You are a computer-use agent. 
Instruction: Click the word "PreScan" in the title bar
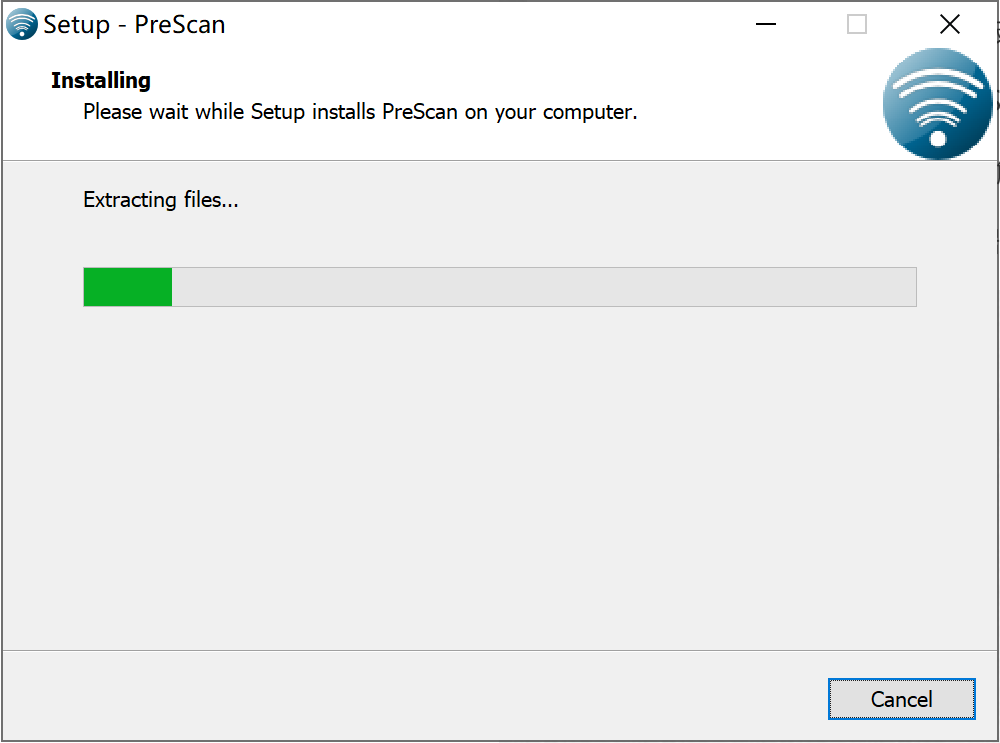click(x=180, y=25)
